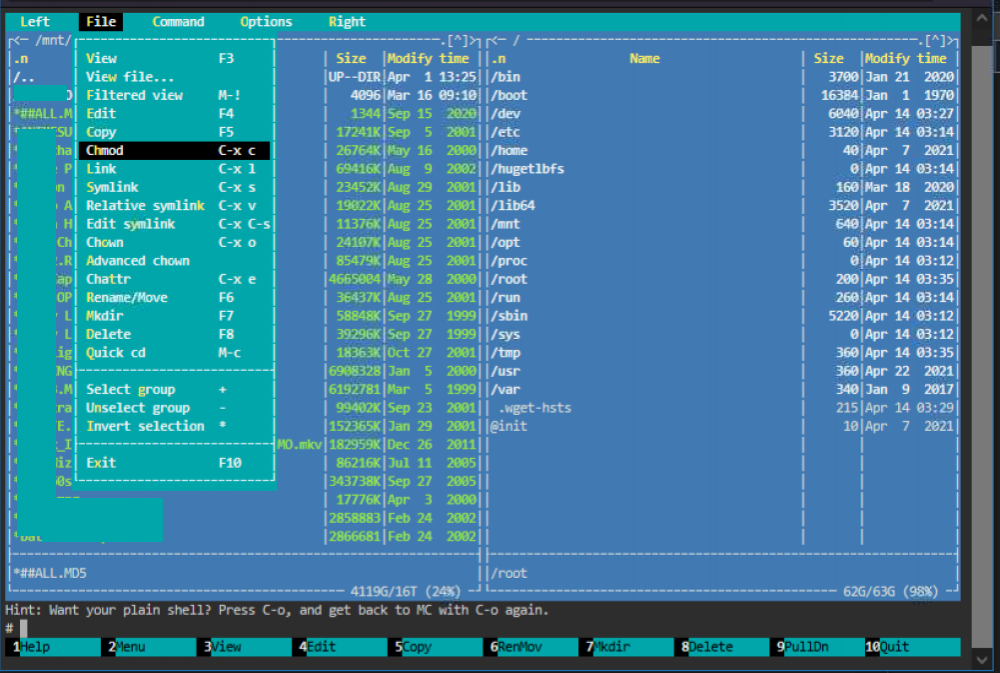Click the scrollbar down arrow

(x=982, y=659)
